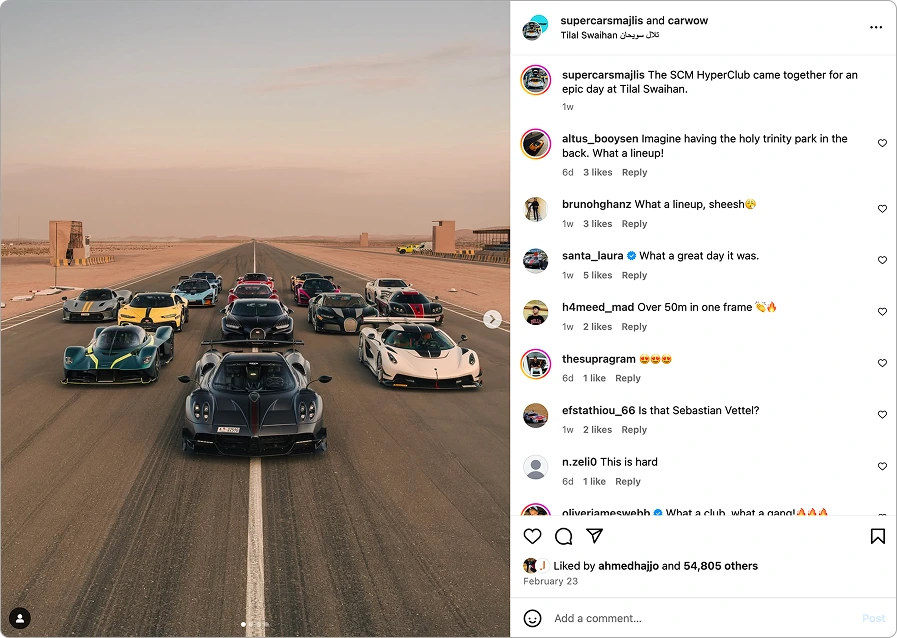Show tagged people icon on photo
This screenshot has width=897, height=638.
pyautogui.click(x=20, y=618)
